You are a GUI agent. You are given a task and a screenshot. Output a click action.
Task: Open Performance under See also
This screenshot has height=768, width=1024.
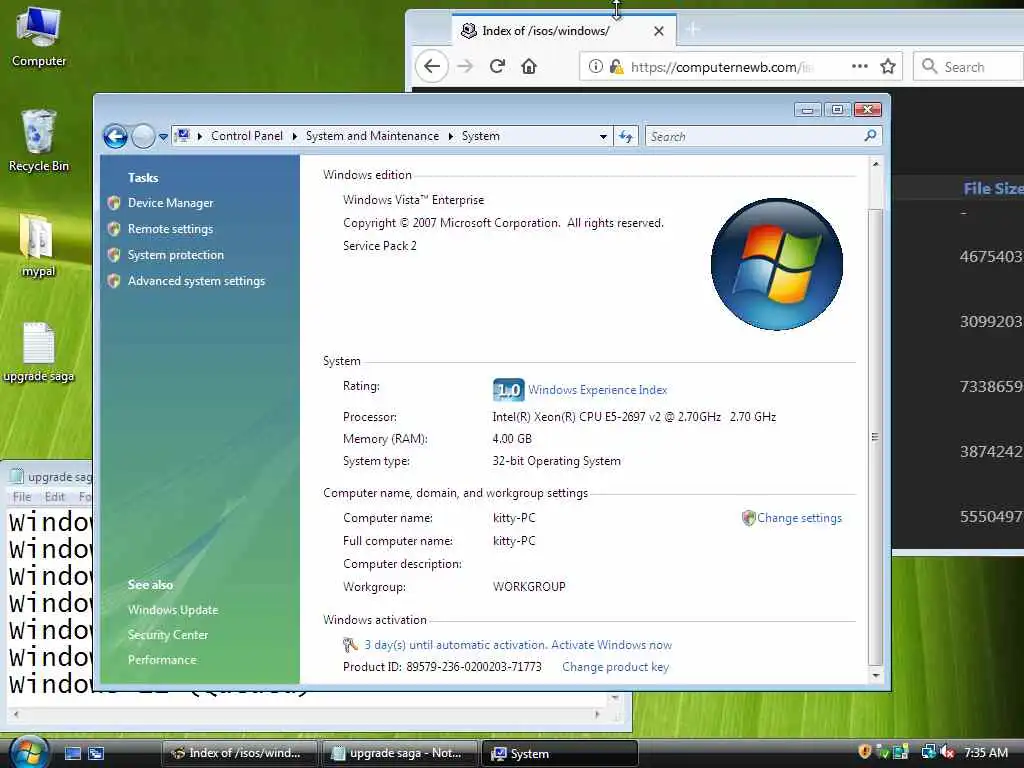tap(162, 660)
